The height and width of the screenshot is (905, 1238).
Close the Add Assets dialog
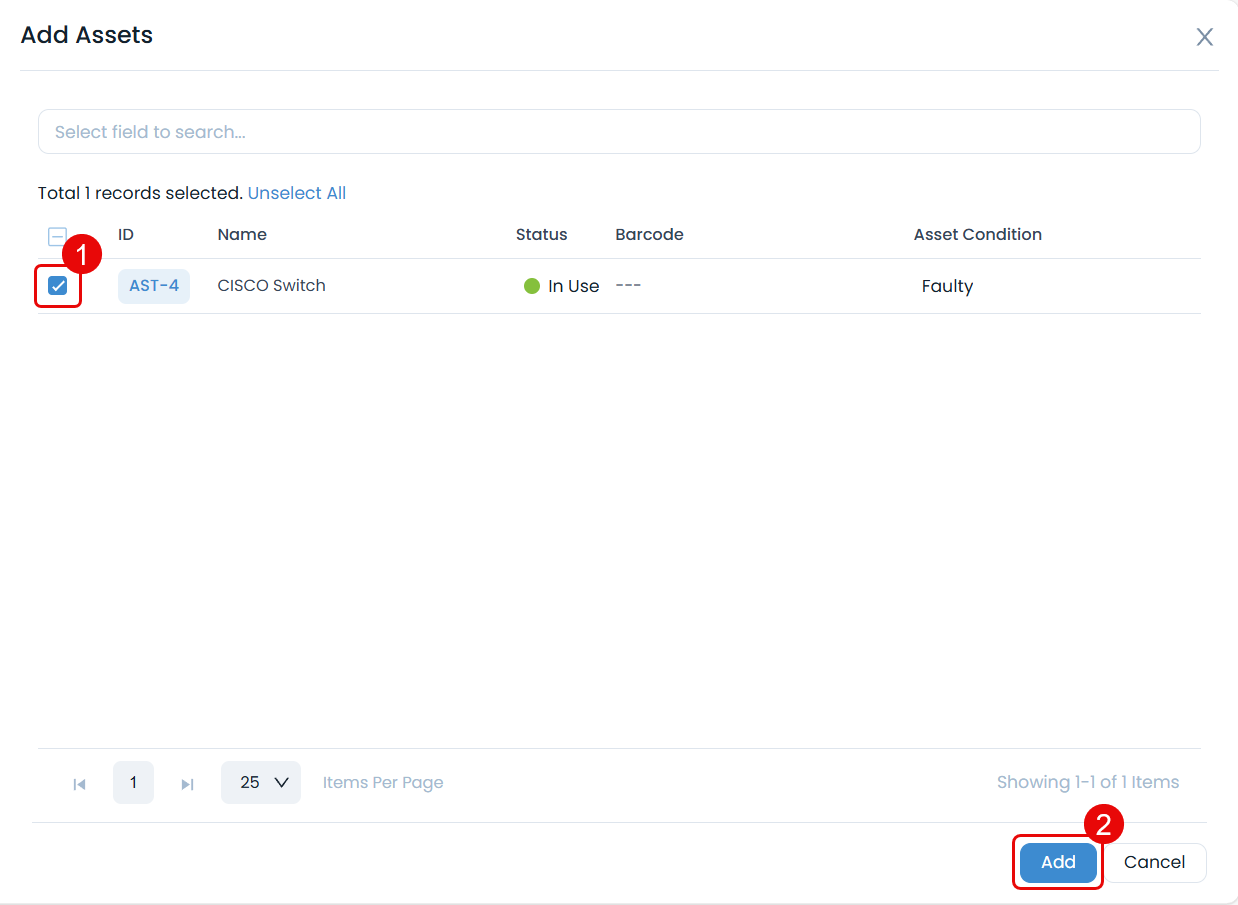click(x=1204, y=37)
